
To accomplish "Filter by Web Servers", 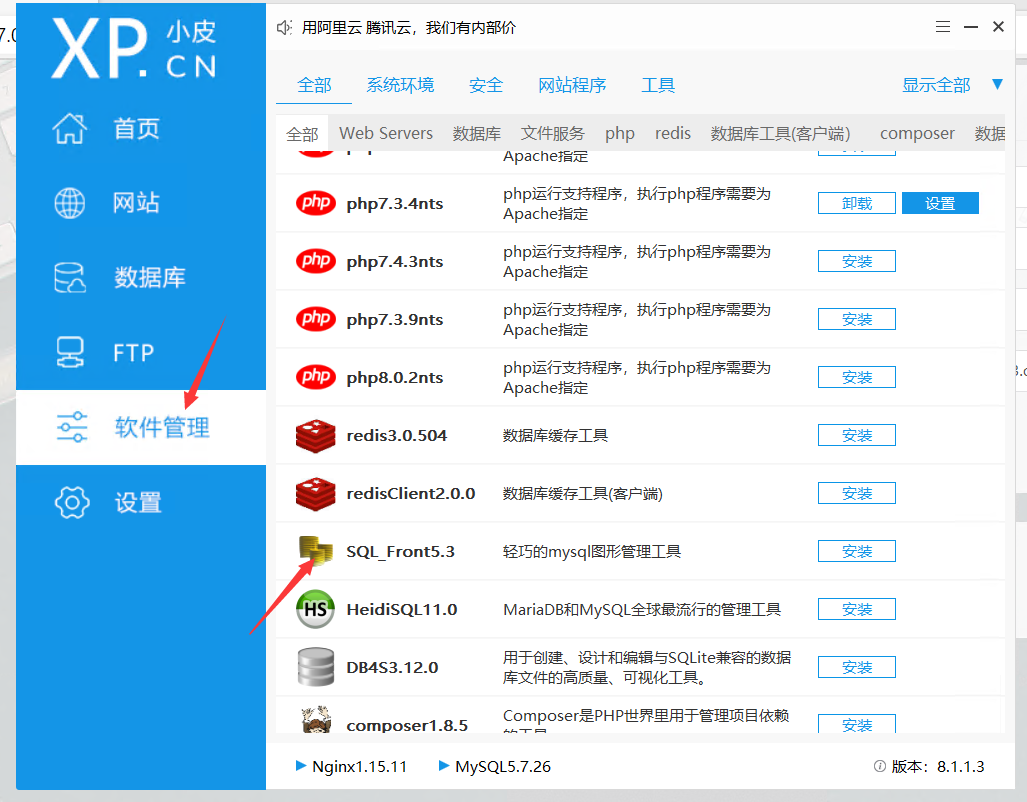I will click(x=386, y=133).
